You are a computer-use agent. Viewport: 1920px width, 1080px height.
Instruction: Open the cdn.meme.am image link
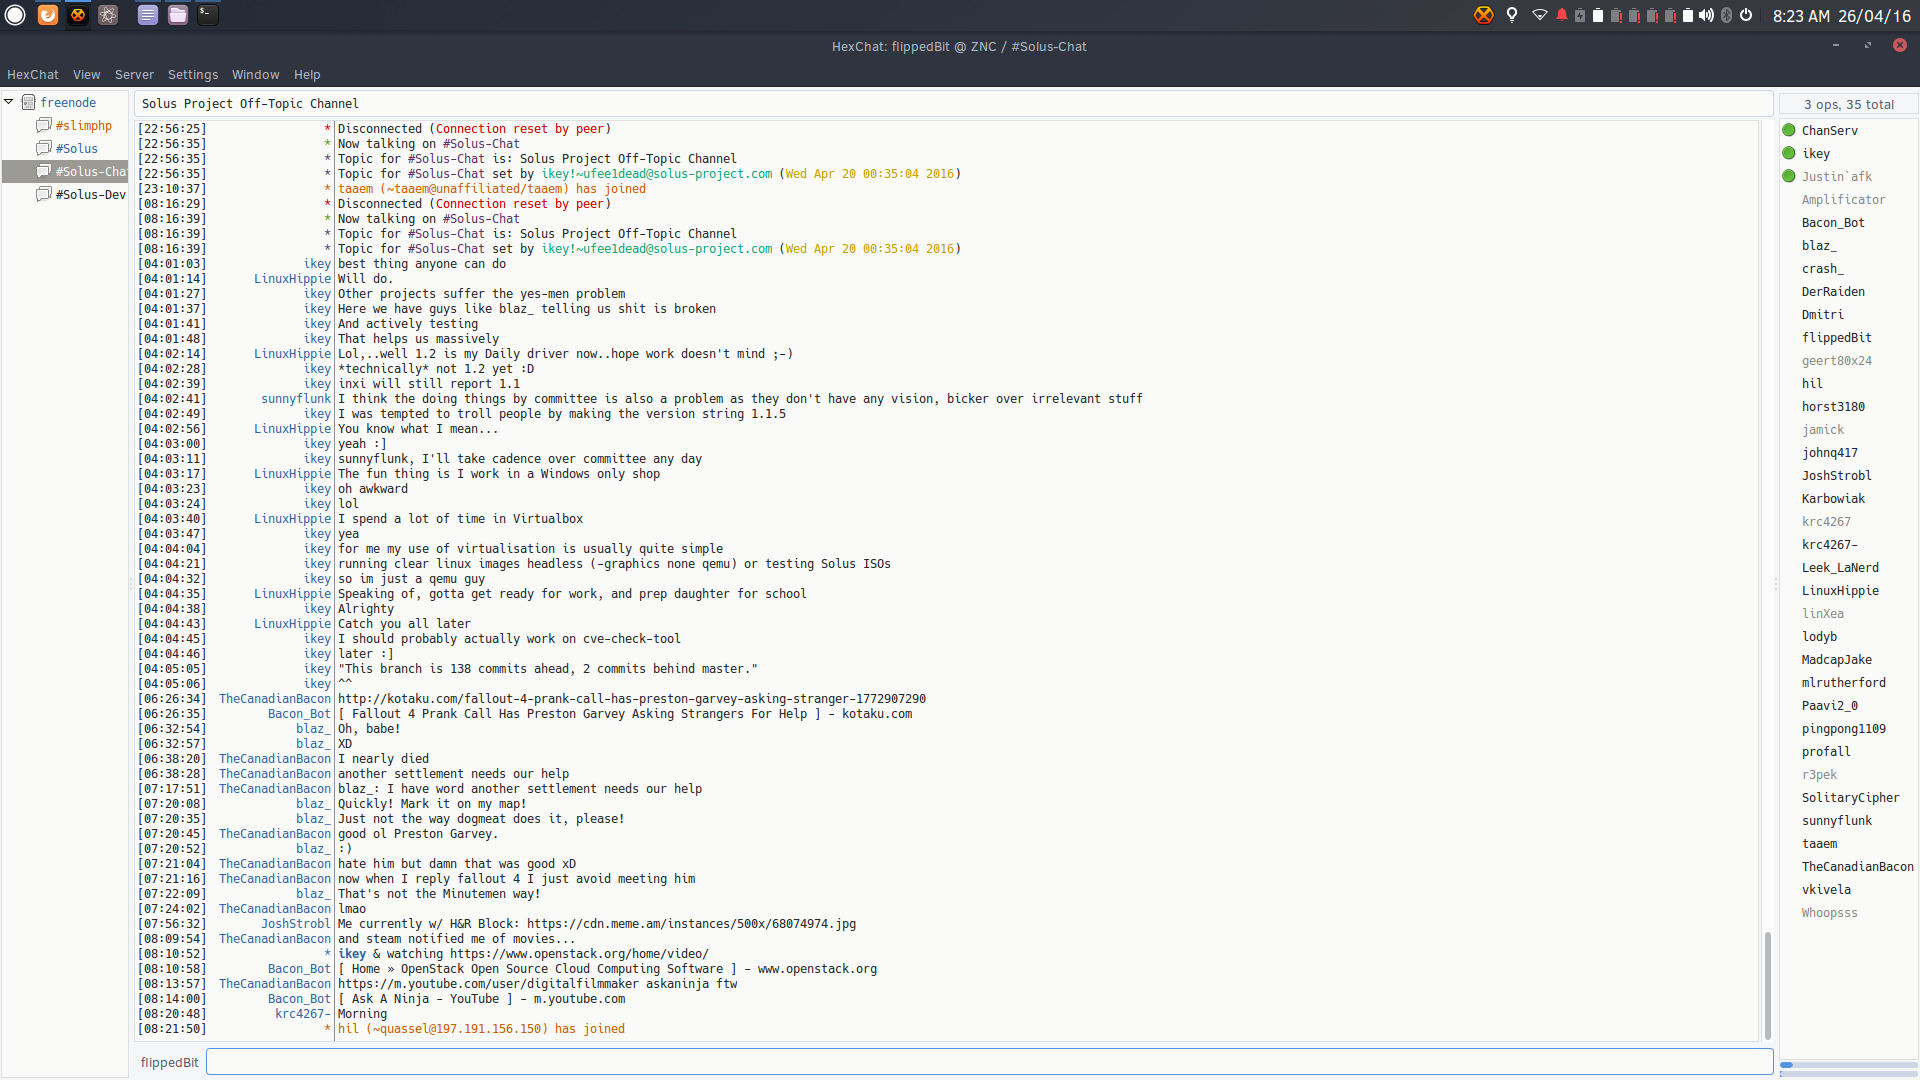(x=692, y=924)
